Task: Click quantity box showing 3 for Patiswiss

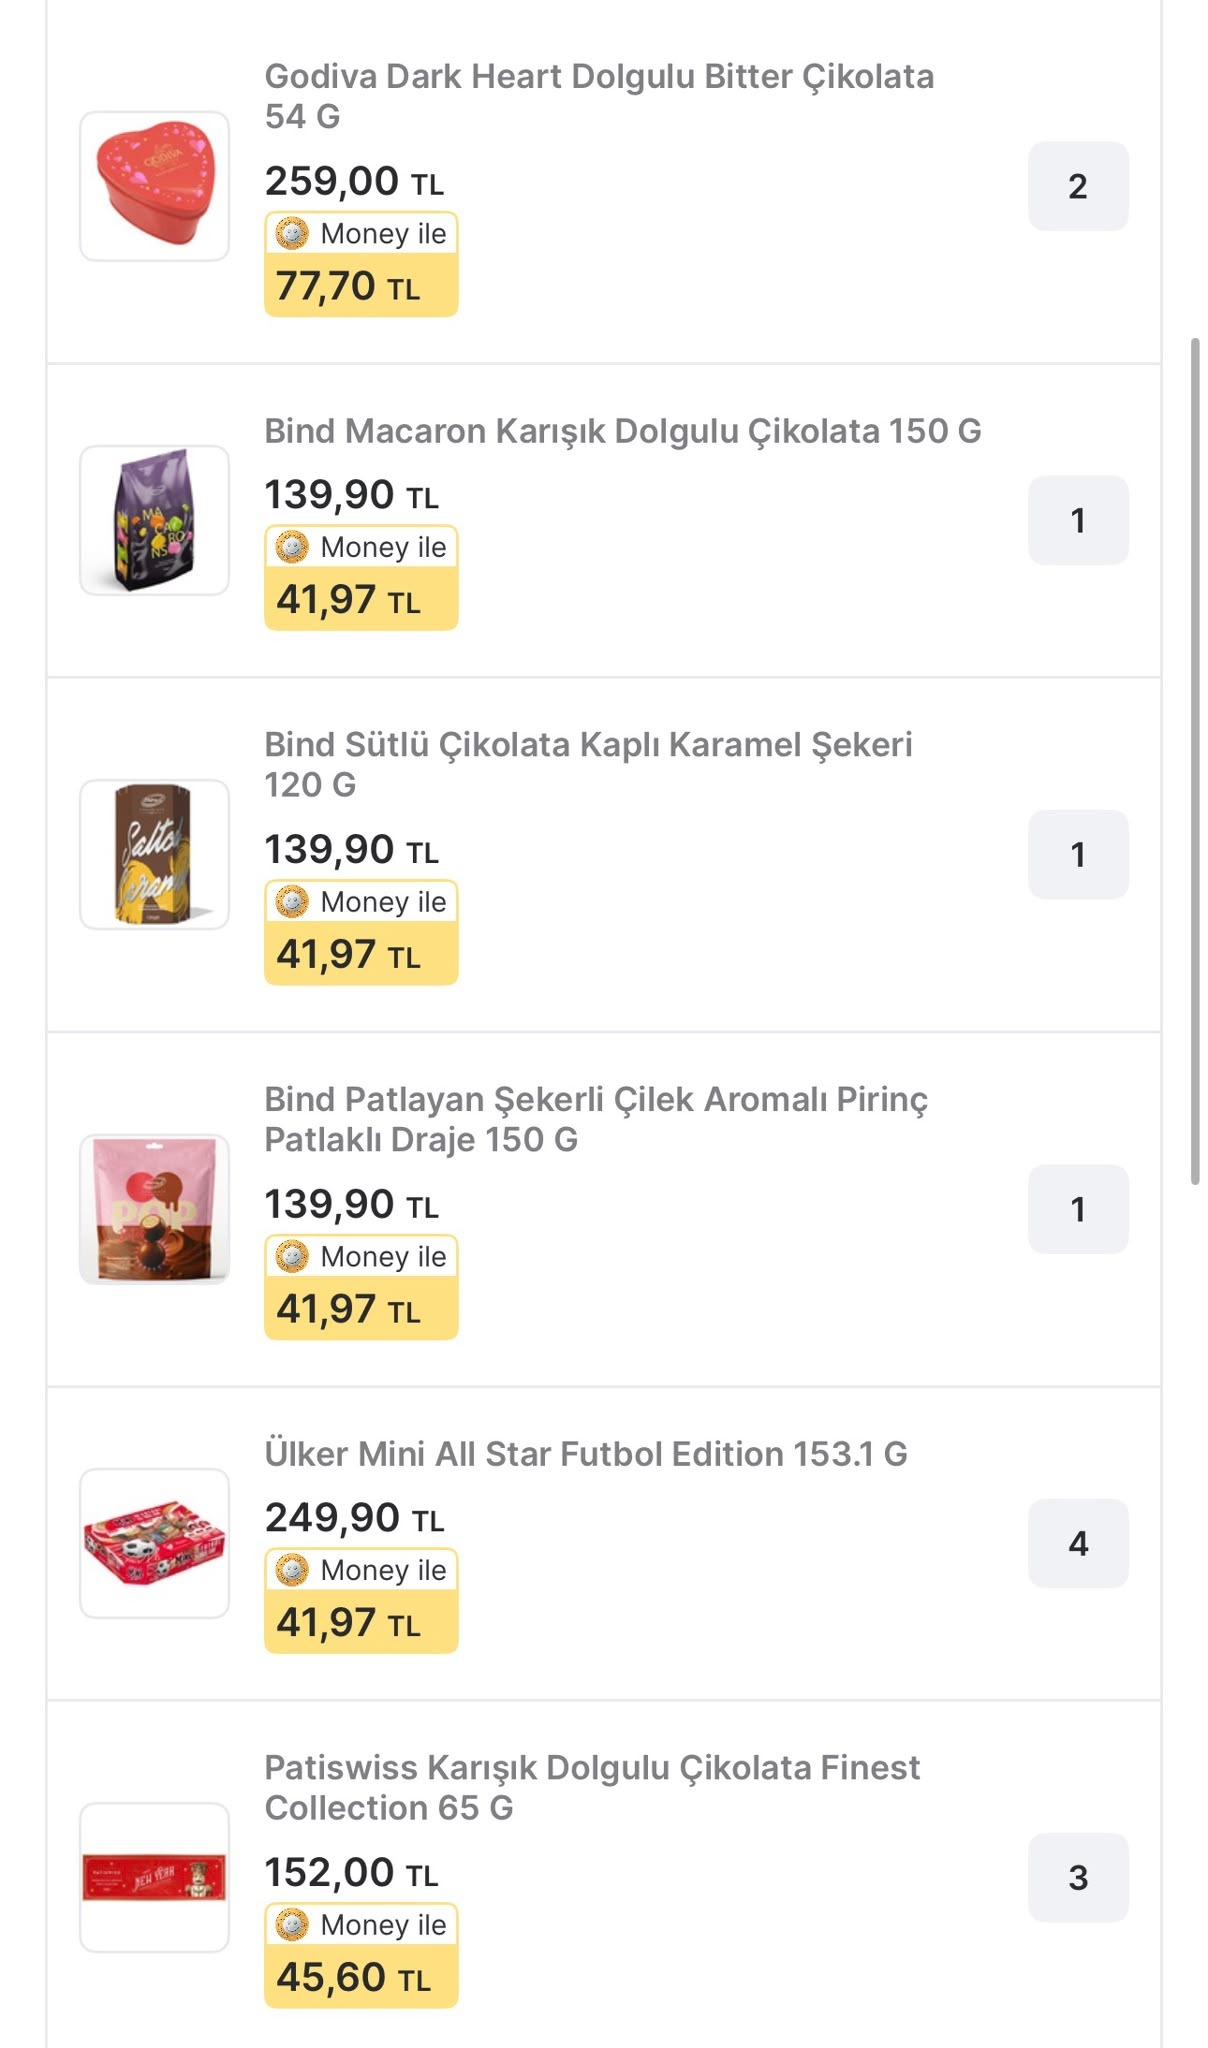Action: click(1078, 1877)
